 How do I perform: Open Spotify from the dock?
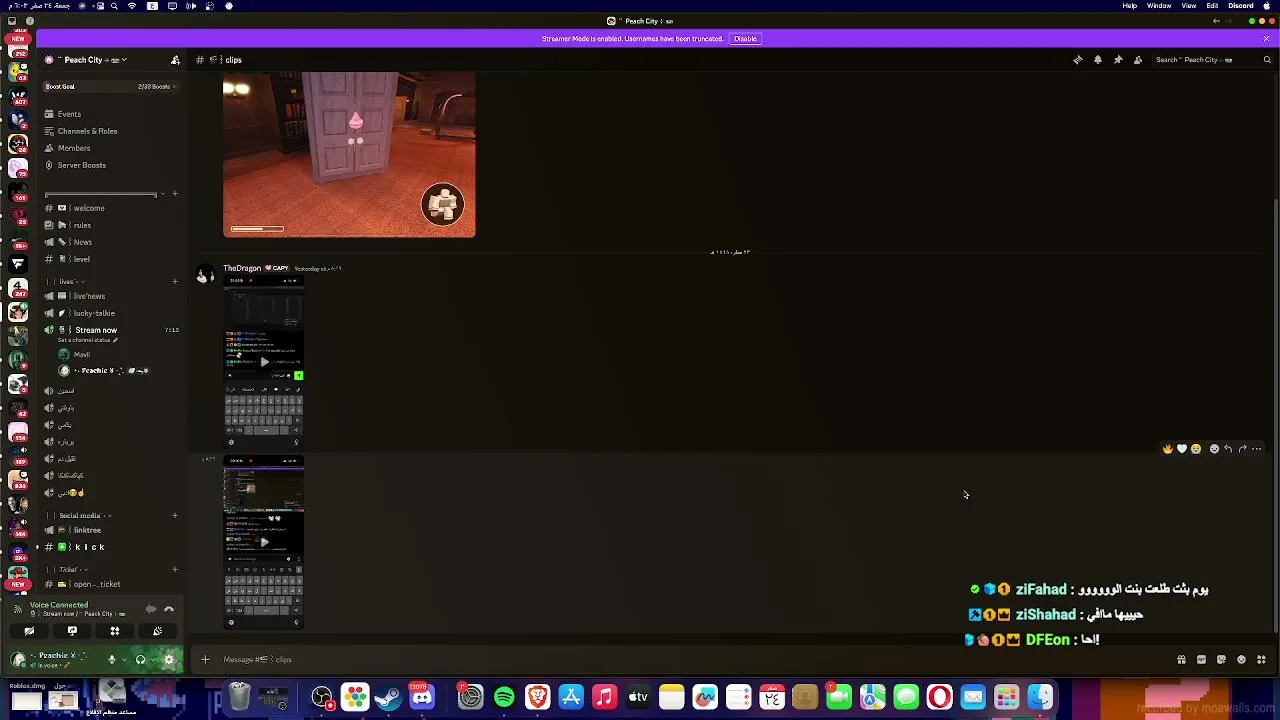click(504, 697)
